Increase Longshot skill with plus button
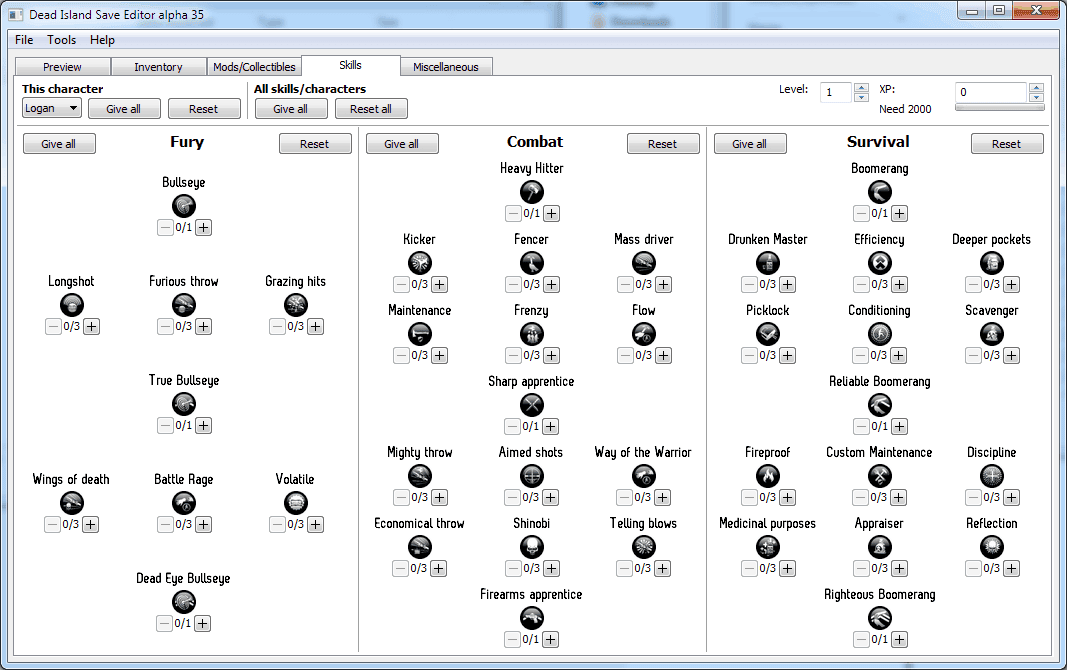1067x670 pixels. 91,326
